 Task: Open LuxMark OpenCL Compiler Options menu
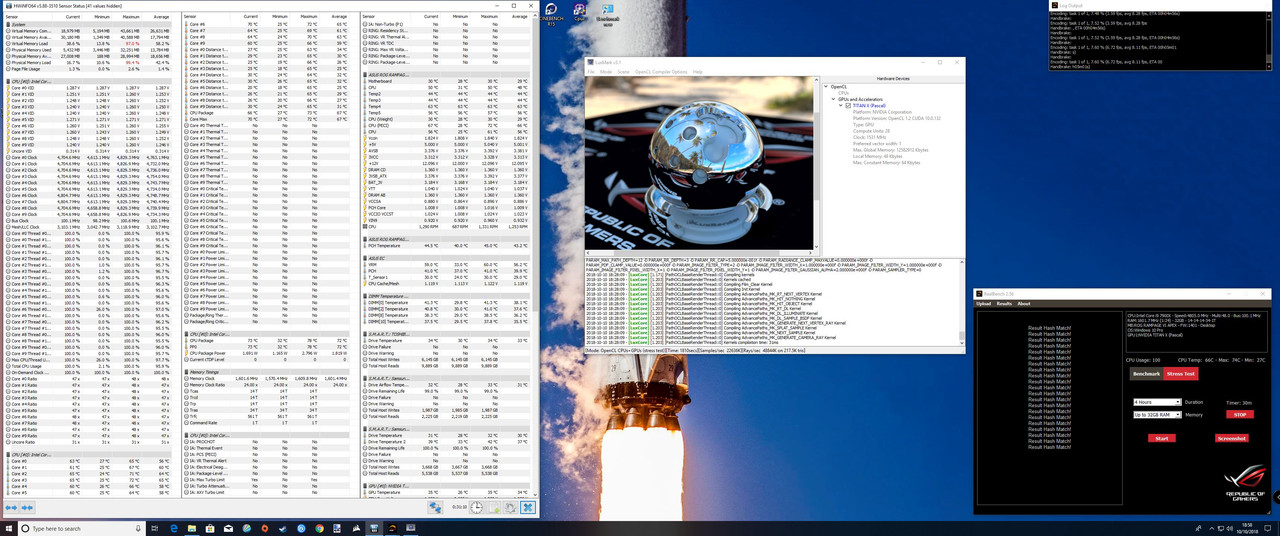coord(661,72)
